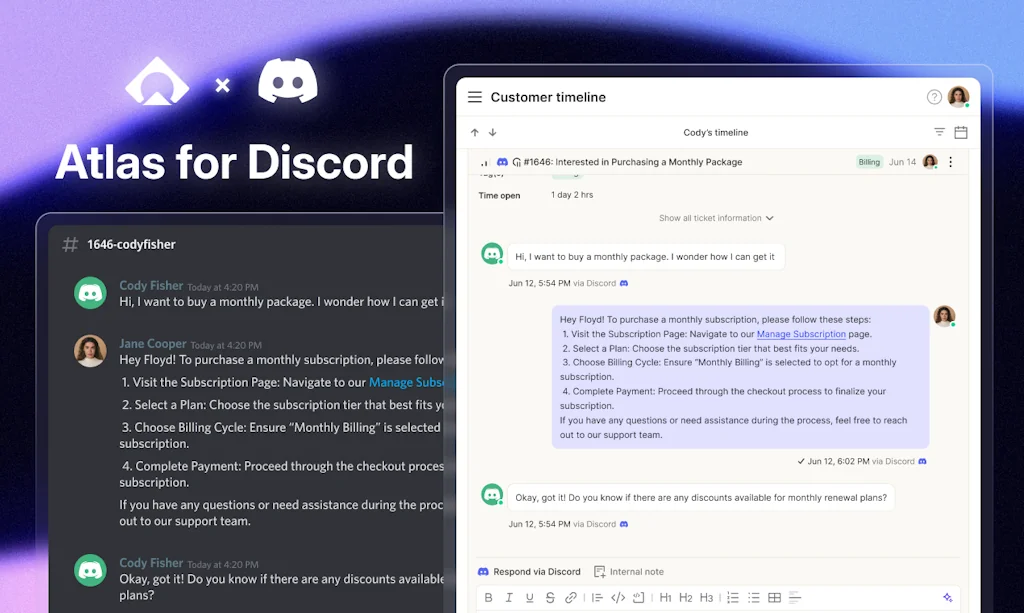Open the timeline filter icon
Screen dimensions: 1024x613
click(x=939, y=132)
